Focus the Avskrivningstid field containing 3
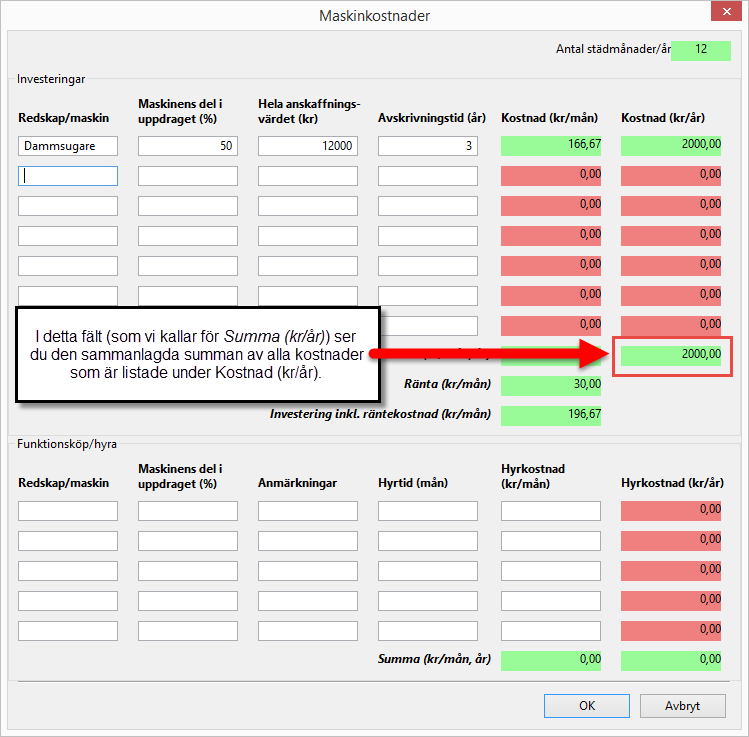This screenshot has height=737, width=749. pos(428,146)
